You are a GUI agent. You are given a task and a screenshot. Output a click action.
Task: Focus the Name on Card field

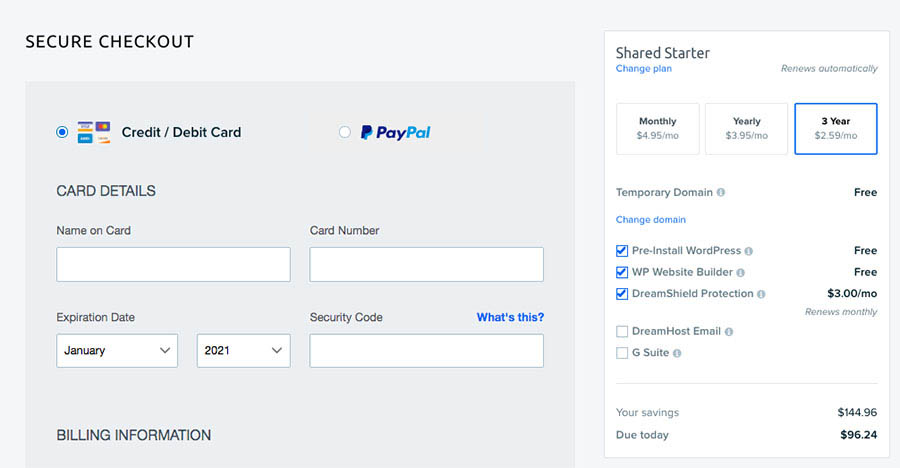[173, 264]
